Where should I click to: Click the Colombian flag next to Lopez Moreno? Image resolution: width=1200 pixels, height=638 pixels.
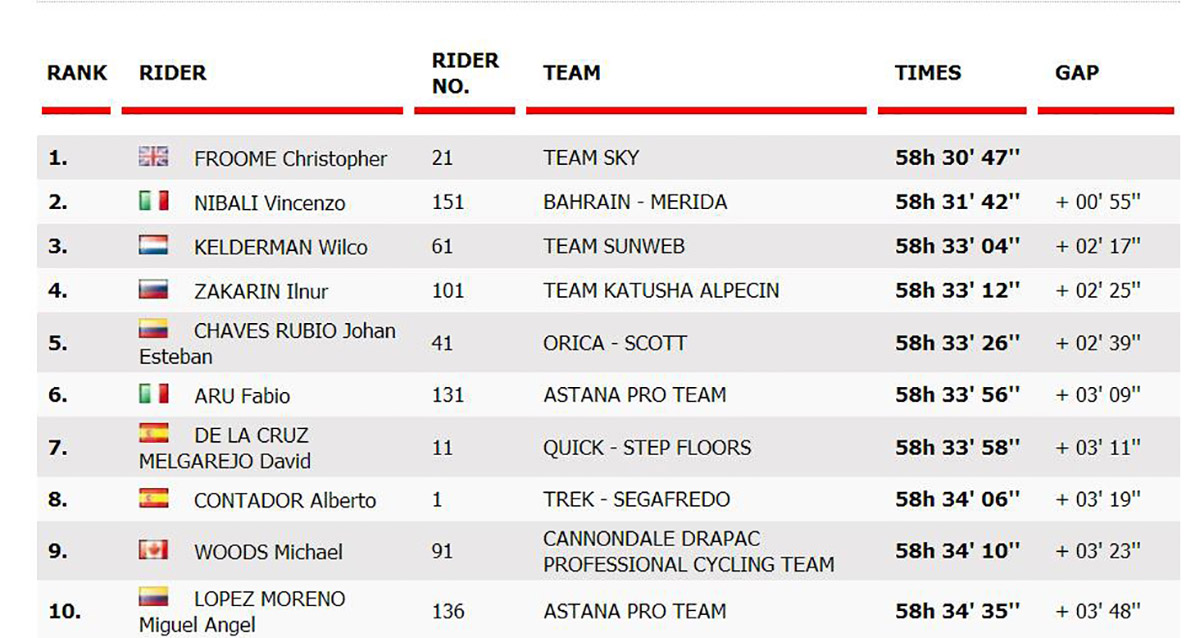tap(153, 597)
